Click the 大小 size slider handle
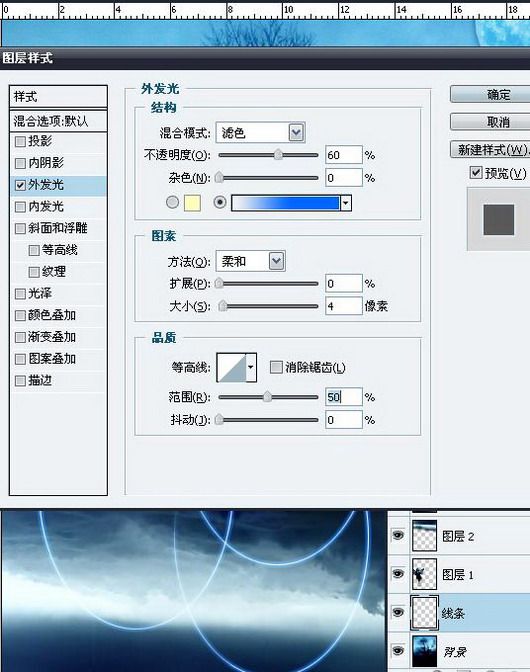Image resolution: width=530 pixels, height=672 pixels. pyautogui.click(x=223, y=306)
